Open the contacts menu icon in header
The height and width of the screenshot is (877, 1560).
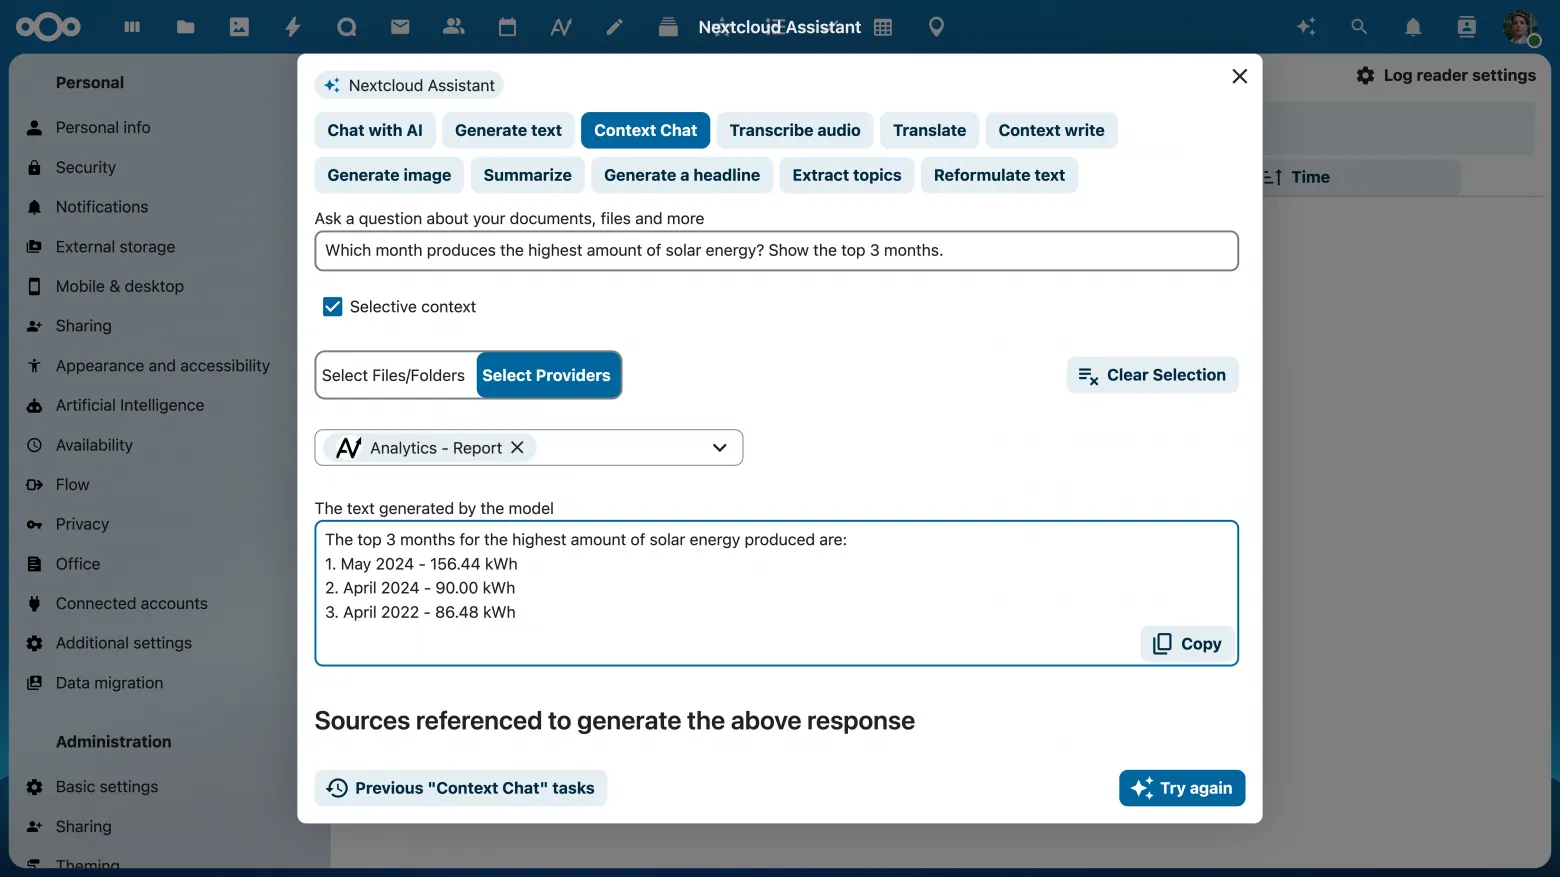point(1467,27)
